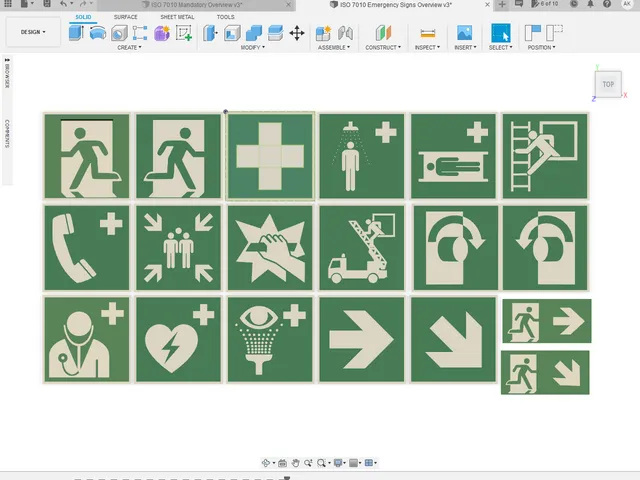Expand the BROWSER side panel
The width and height of the screenshot is (640, 480).
[x=7, y=73]
